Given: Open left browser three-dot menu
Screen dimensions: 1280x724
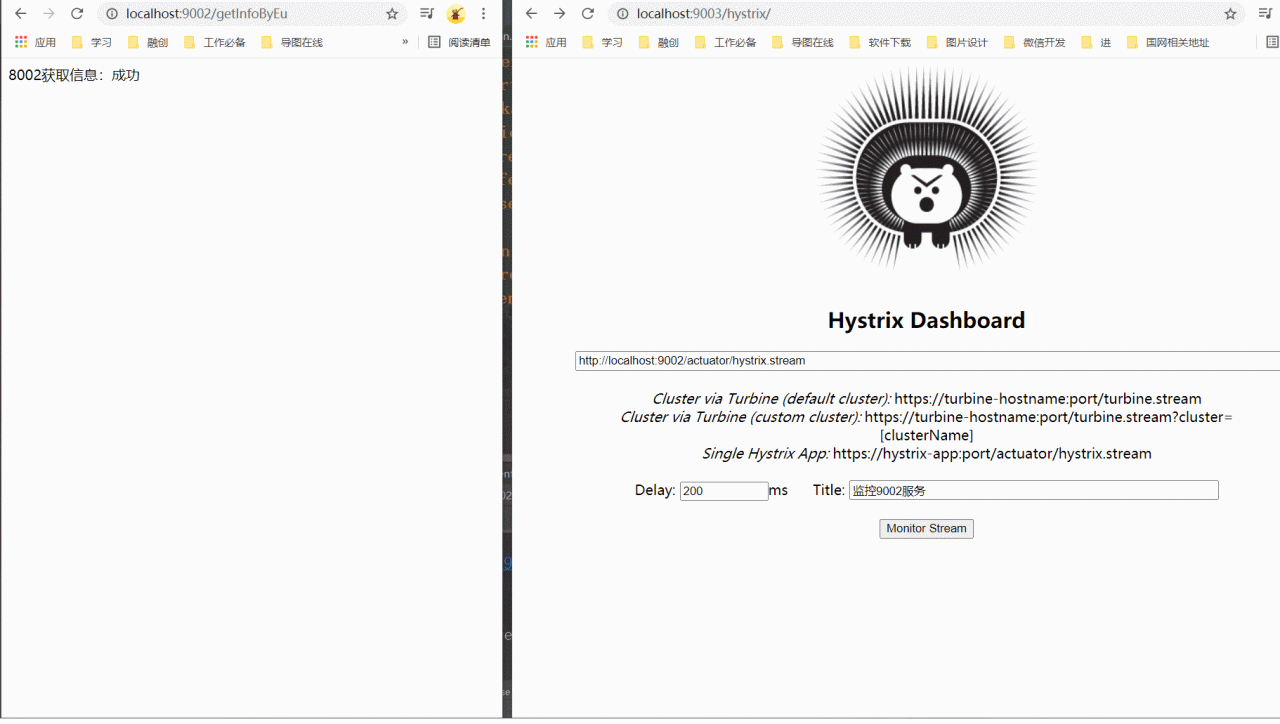Looking at the screenshot, I should pyautogui.click(x=484, y=14).
